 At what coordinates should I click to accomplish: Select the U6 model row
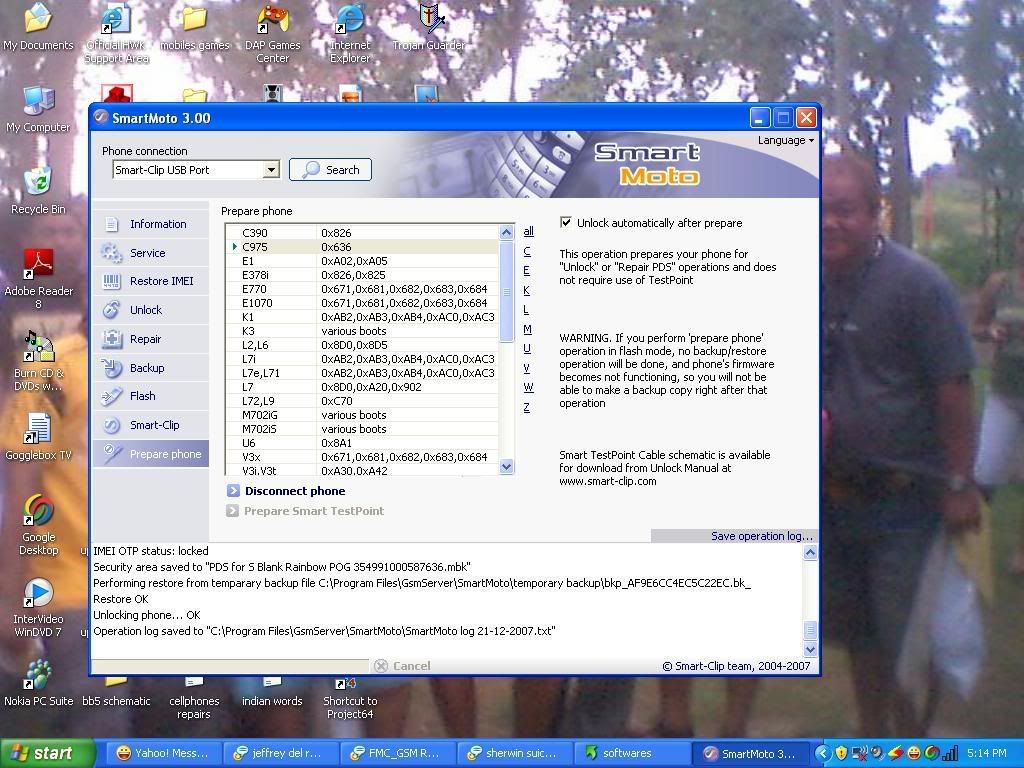362,443
